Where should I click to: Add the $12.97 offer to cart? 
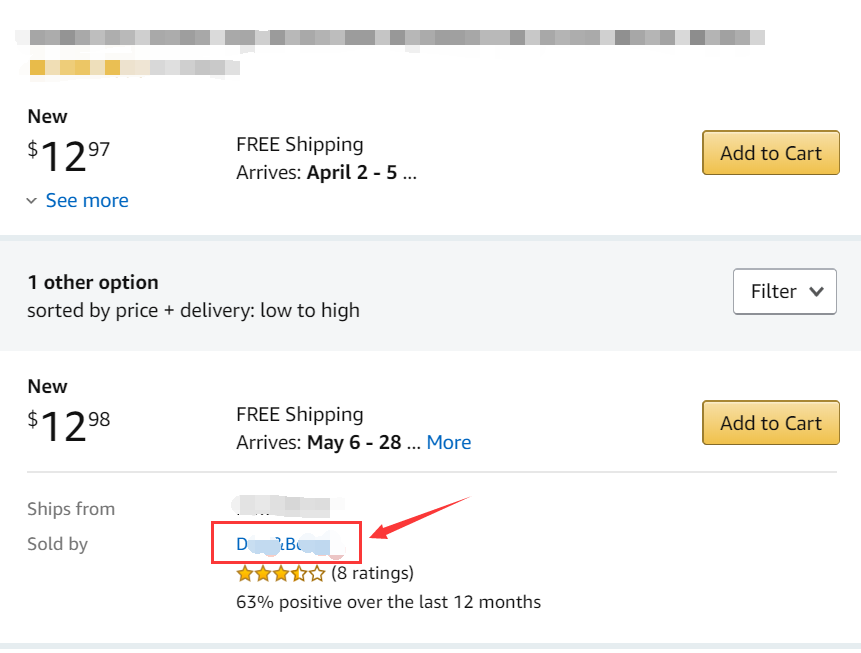point(770,153)
